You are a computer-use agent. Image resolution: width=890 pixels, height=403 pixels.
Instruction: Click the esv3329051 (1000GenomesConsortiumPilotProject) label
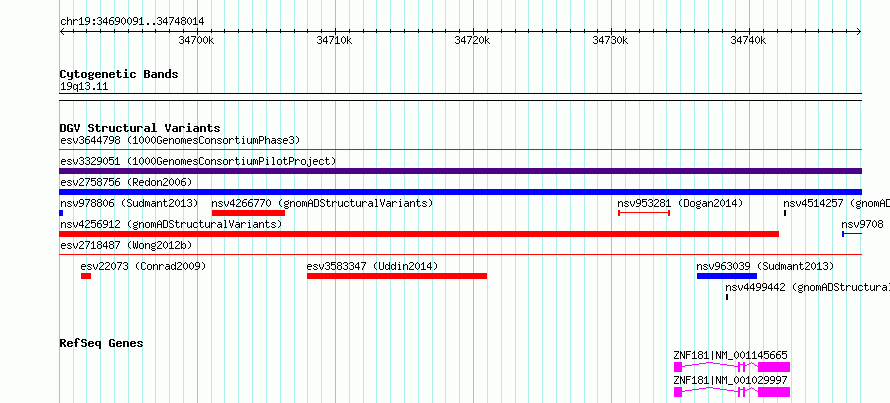pos(198,161)
